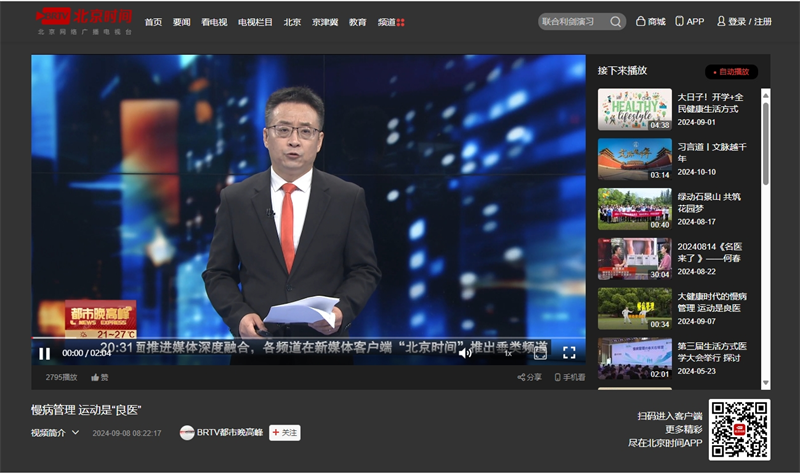The image size is (800, 474).
Task: Open the 要闻 news menu
Action: [182, 22]
